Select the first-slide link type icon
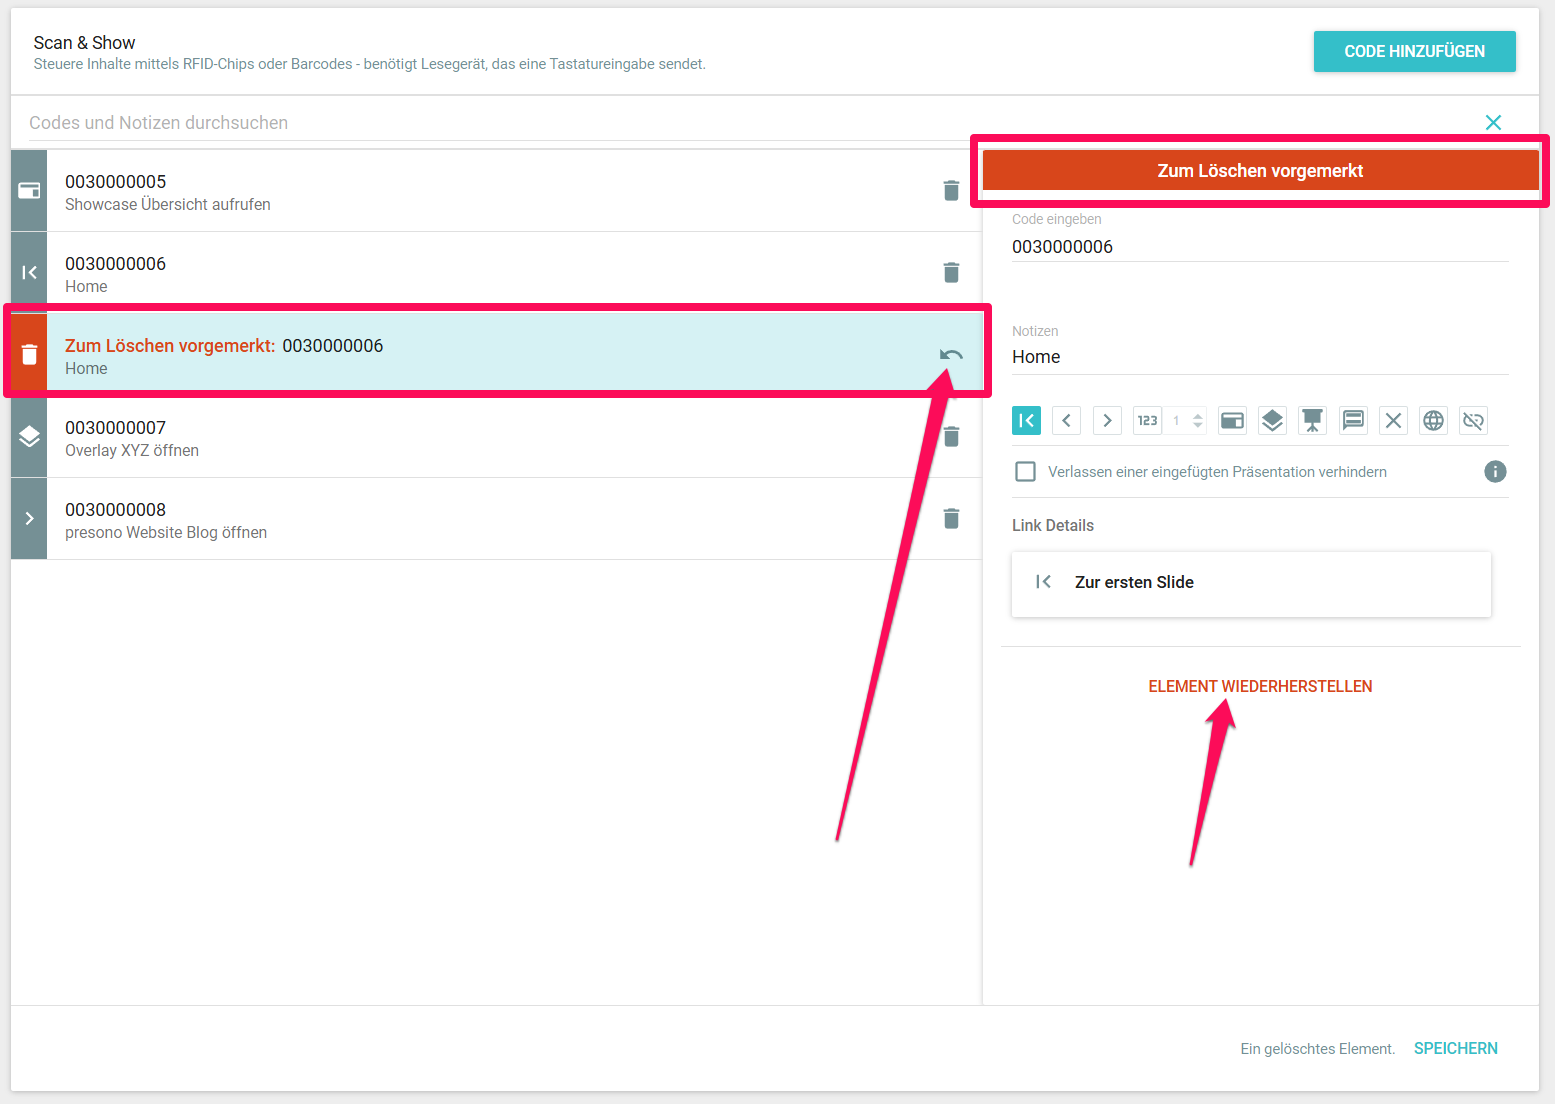Screen dimensions: 1555x1104 pyautogui.click(x=1026, y=421)
